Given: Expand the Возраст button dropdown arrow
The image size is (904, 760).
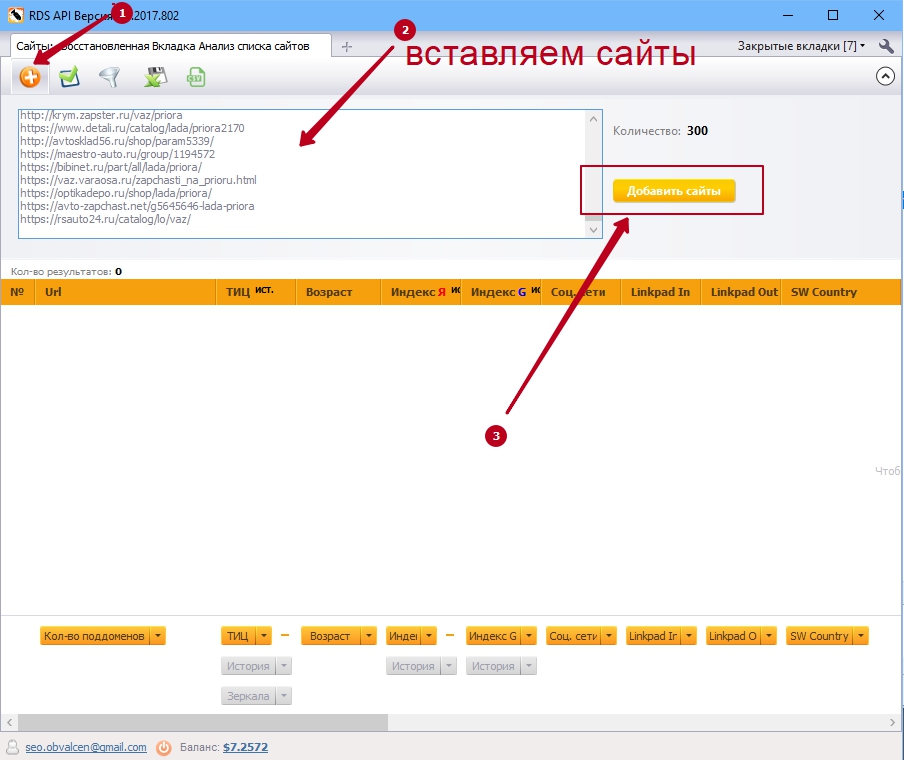Looking at the screenshot, I should (369, 636).
